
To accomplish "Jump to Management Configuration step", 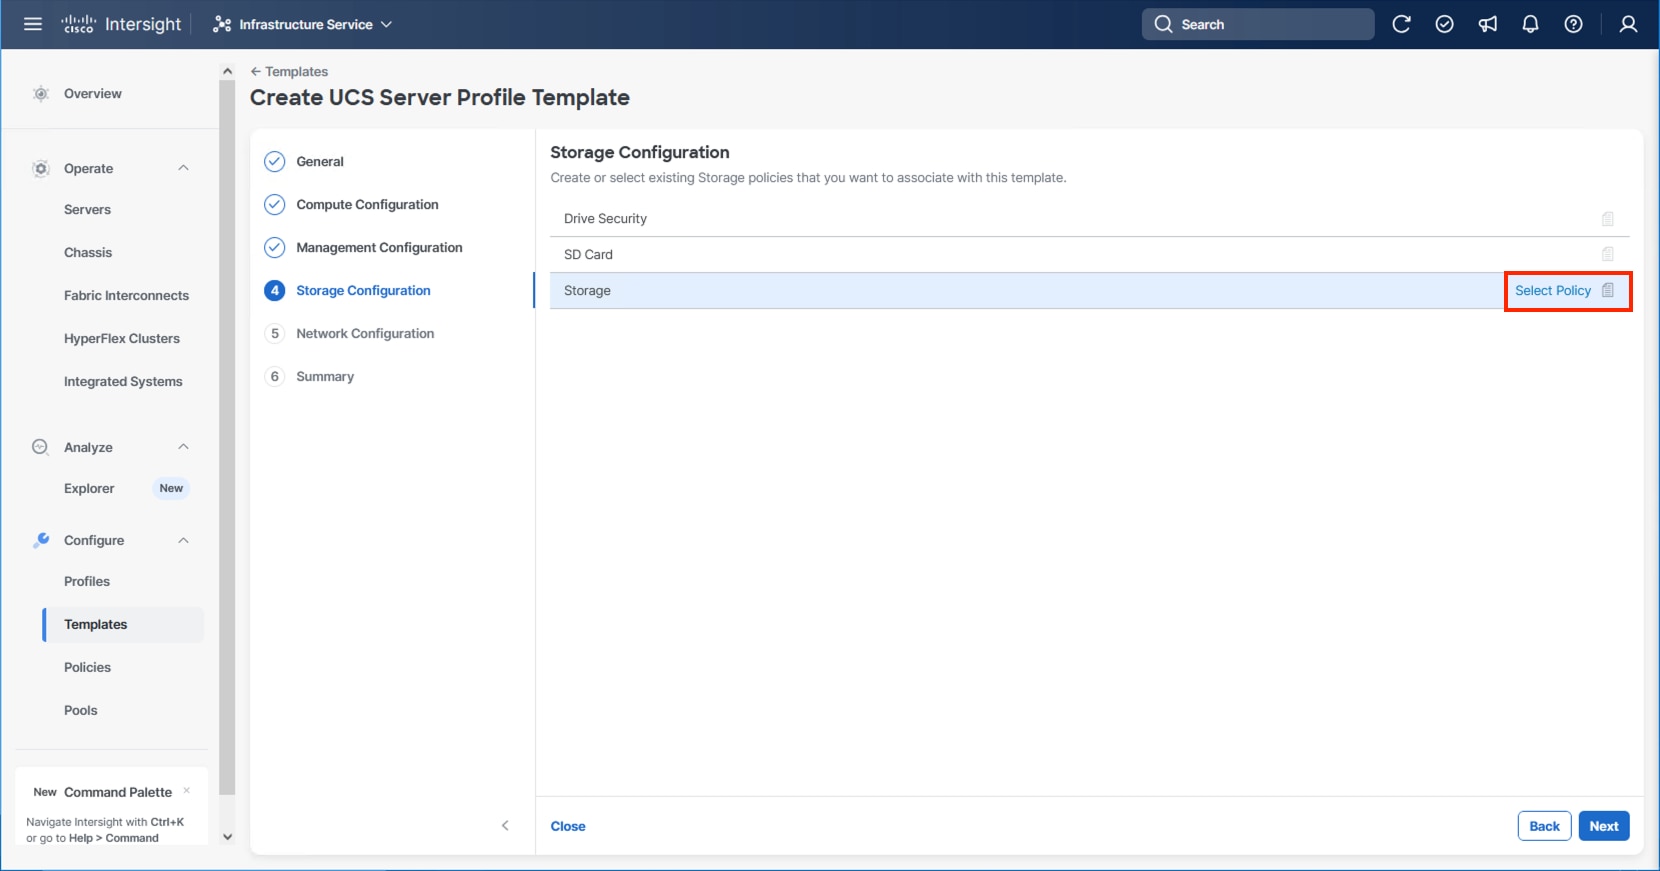I will (x=379, y=248).
